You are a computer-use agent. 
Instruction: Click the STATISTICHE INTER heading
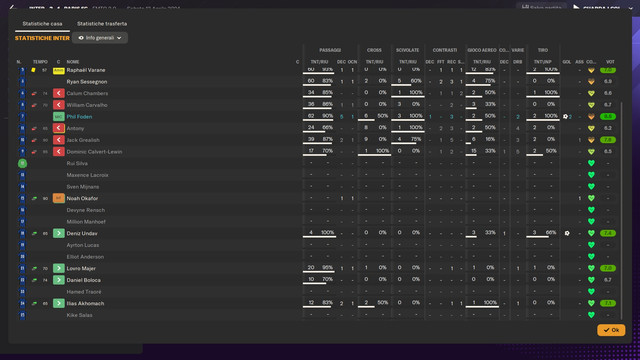(42, 38)
